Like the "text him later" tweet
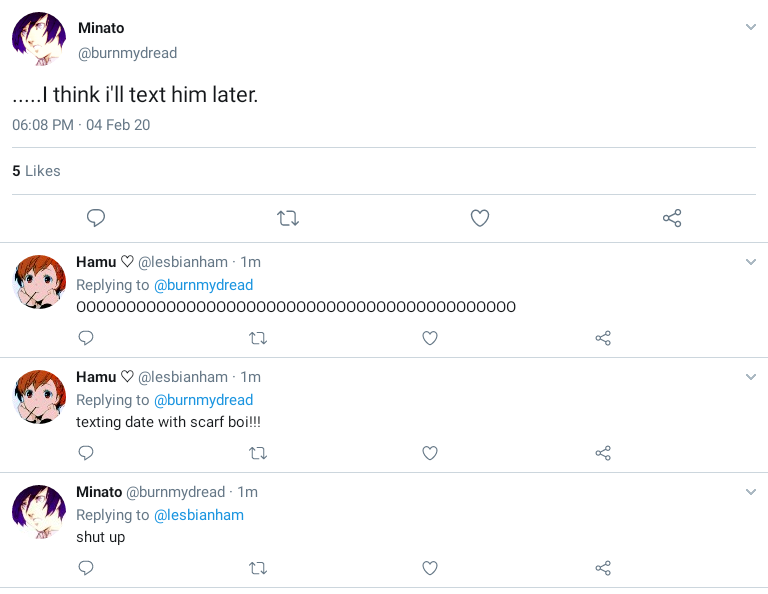The width and height of the screenshot is (768, 594). (x=480, y=218)
